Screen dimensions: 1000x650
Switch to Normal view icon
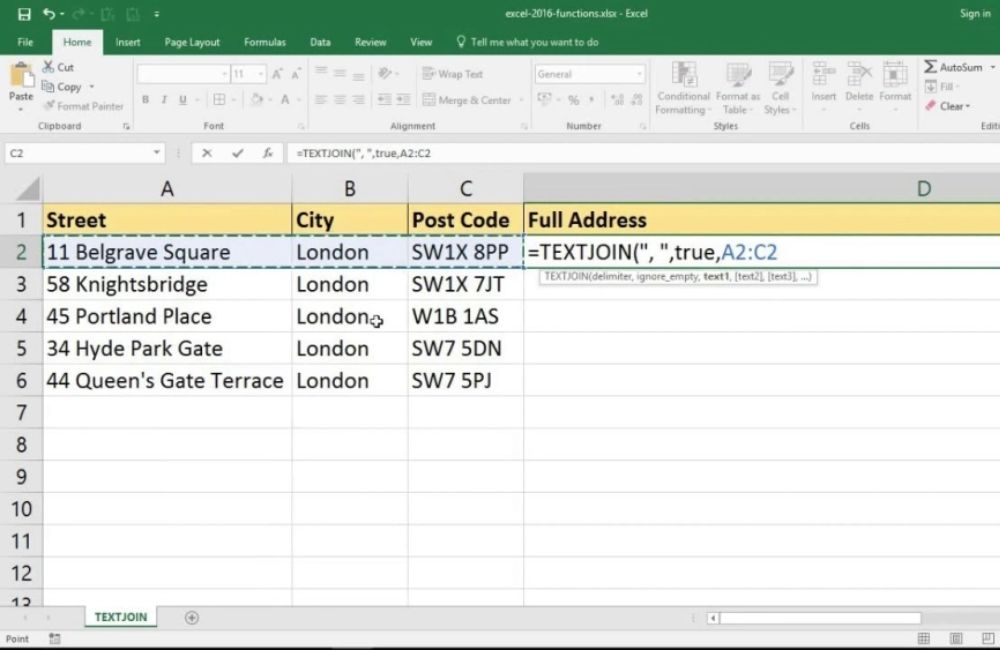(x=923, y=639)
